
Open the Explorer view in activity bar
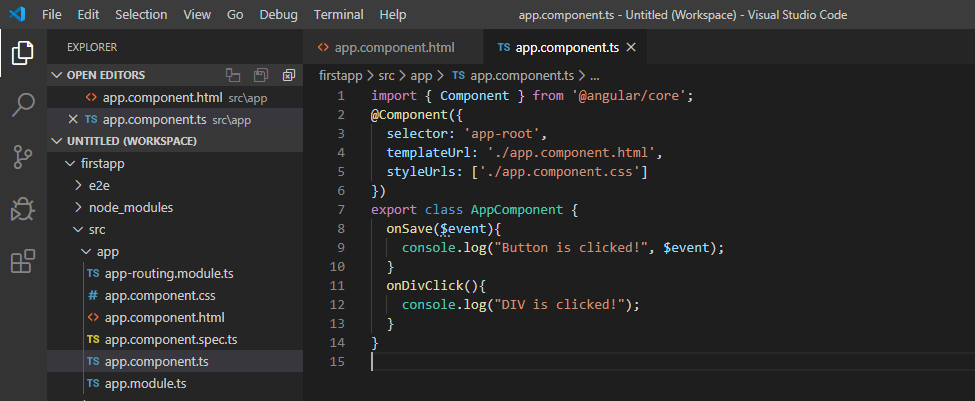click(x=23, y=53)
